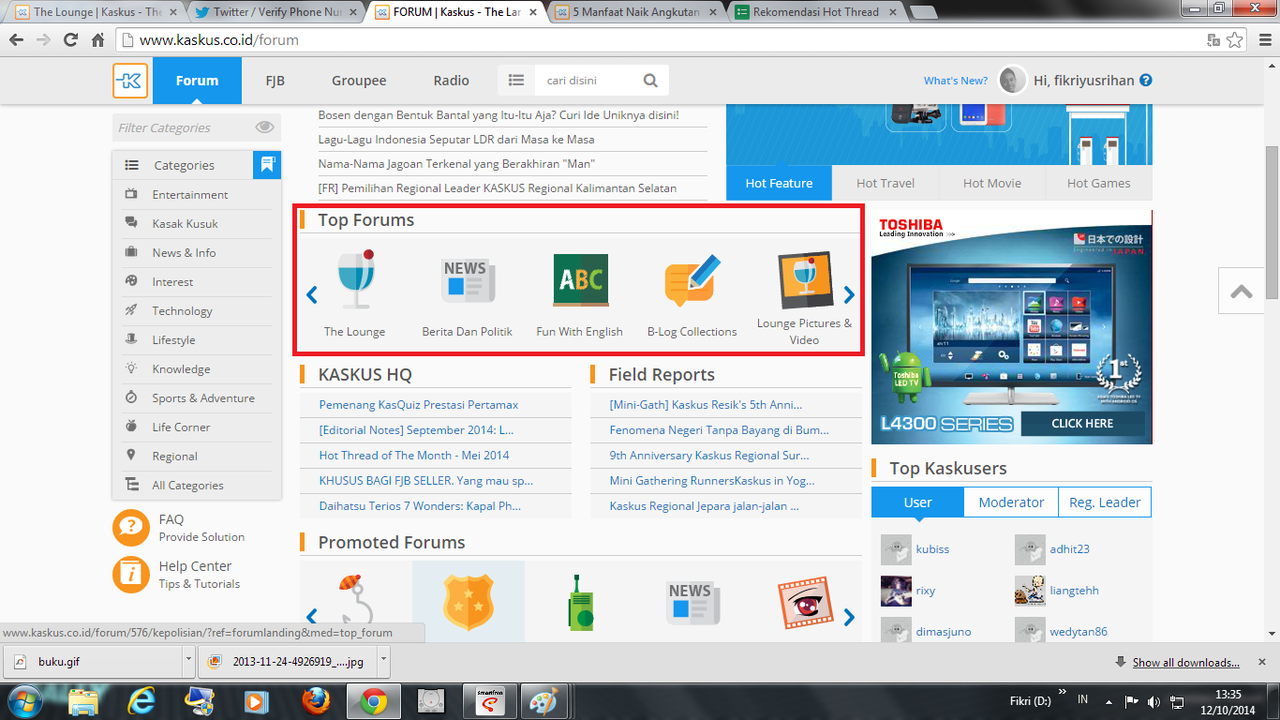Image resolution: width=1280 pixels, height=720 pixels.
Task: Bookmark this page with star icon
Action: click(x=1236, y=40)
